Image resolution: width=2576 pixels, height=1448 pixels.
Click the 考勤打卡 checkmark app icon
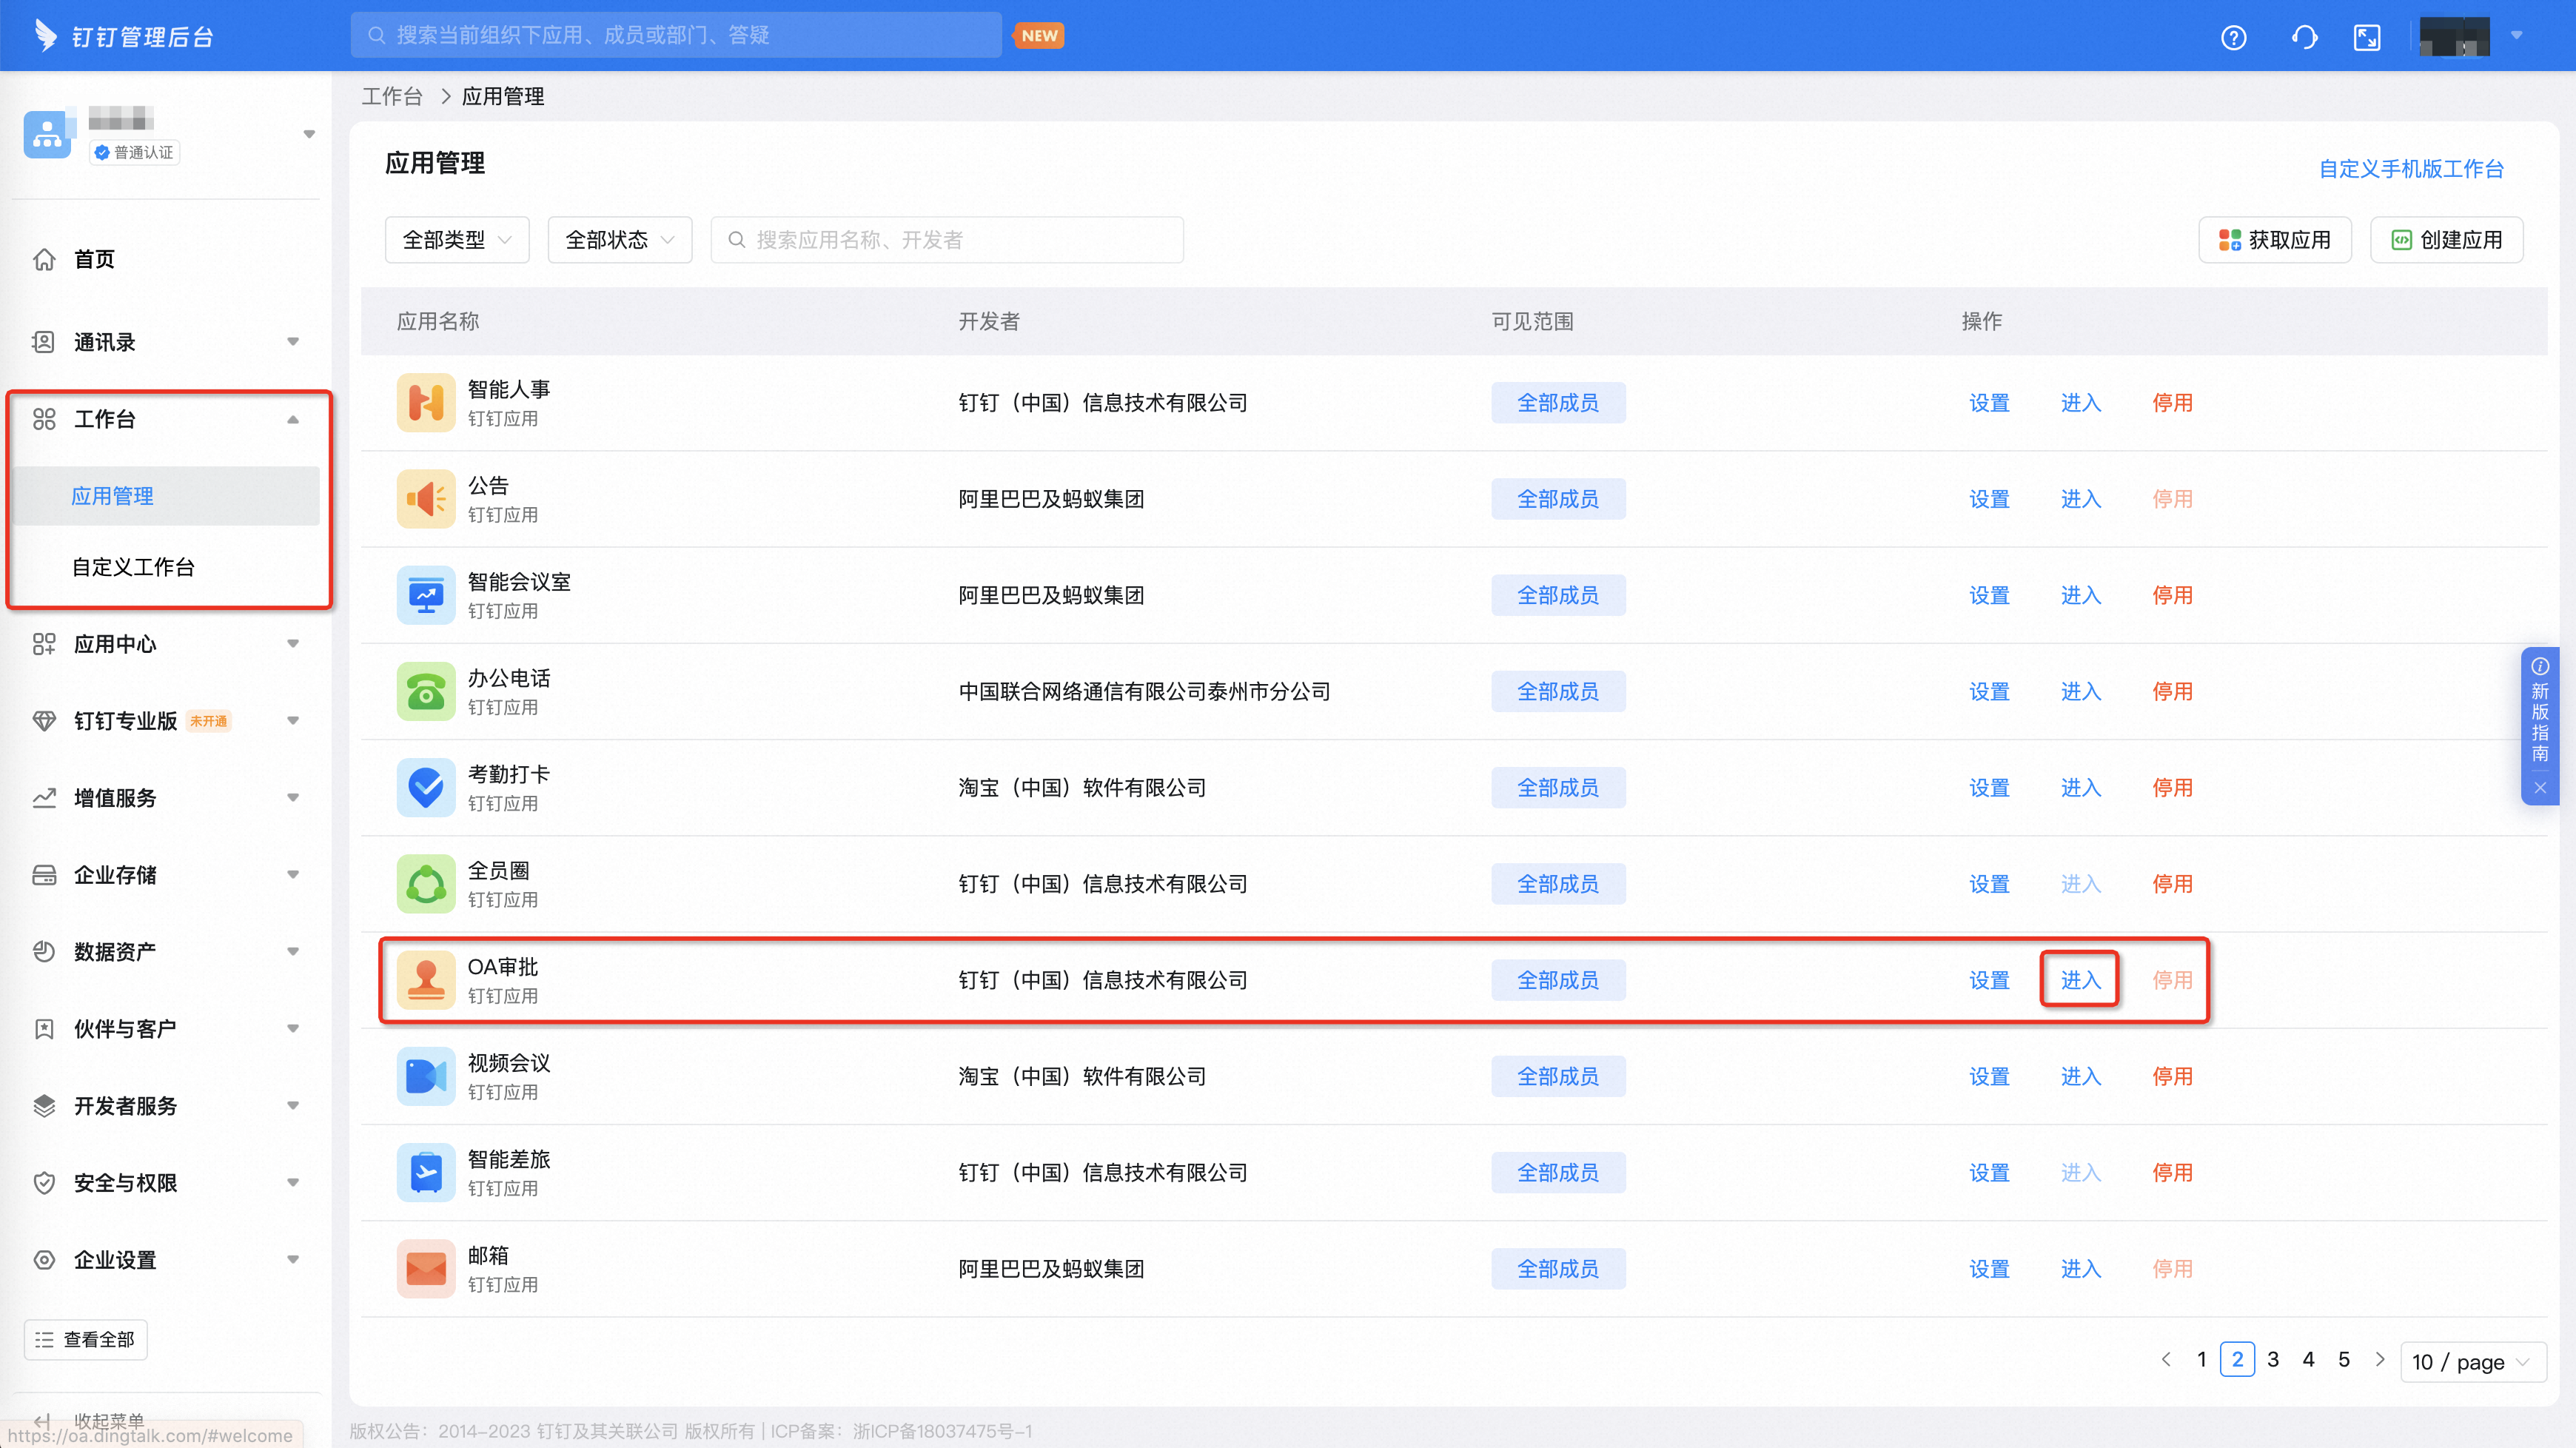click(x=426, y=787)
